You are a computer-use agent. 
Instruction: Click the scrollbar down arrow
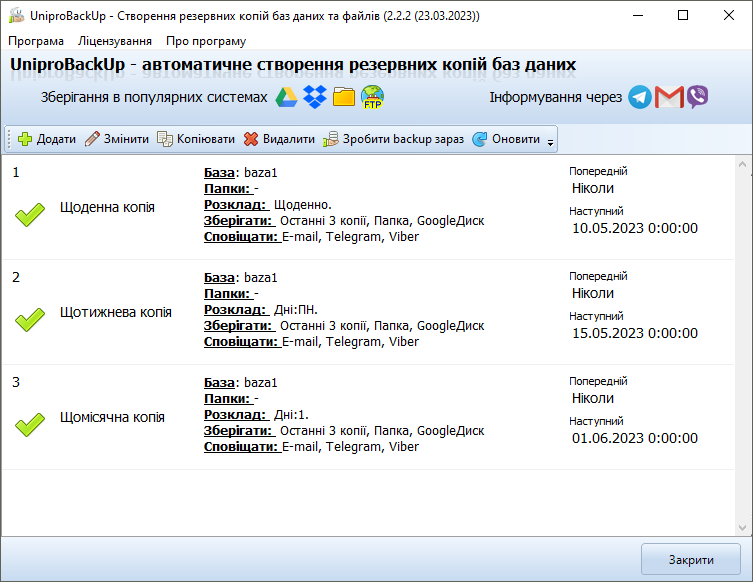[742, 528]
